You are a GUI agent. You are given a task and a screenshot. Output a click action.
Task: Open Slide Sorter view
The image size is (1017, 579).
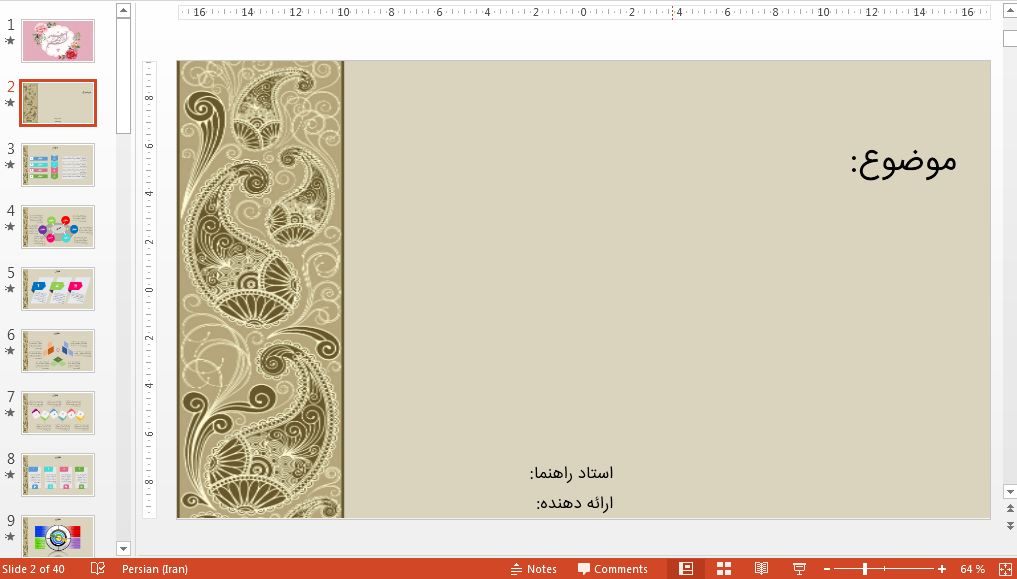(x=723, y=568)
